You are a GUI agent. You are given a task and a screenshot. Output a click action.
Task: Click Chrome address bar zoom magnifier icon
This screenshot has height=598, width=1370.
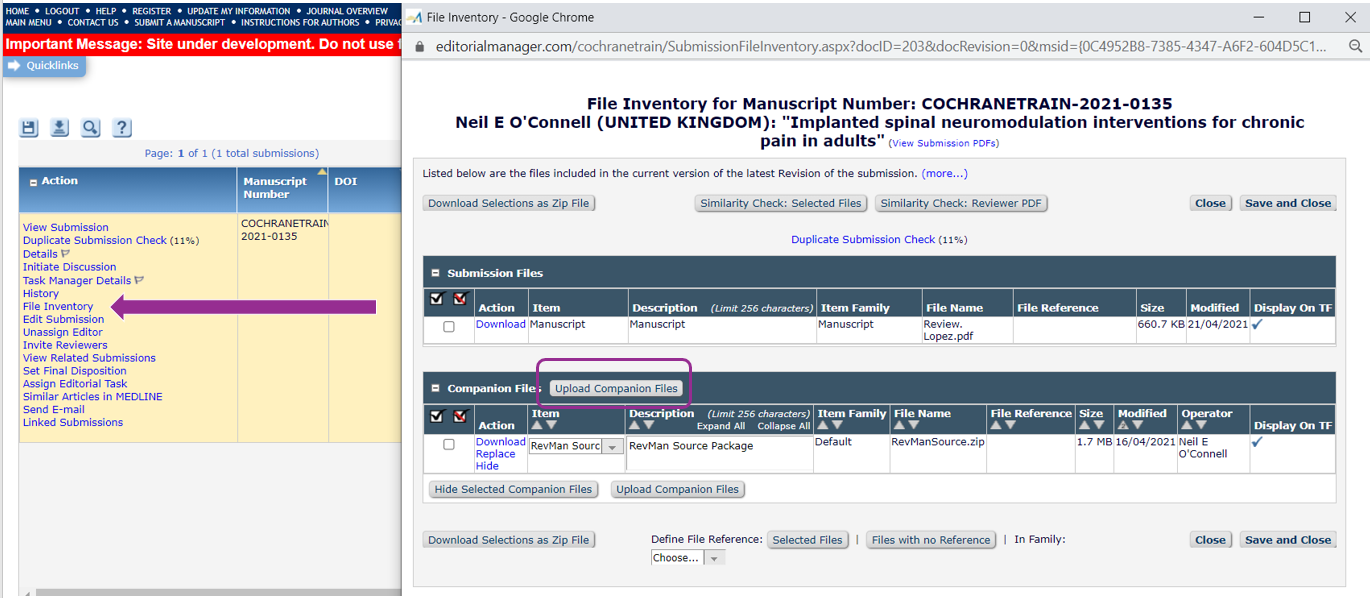point(1355,47)
